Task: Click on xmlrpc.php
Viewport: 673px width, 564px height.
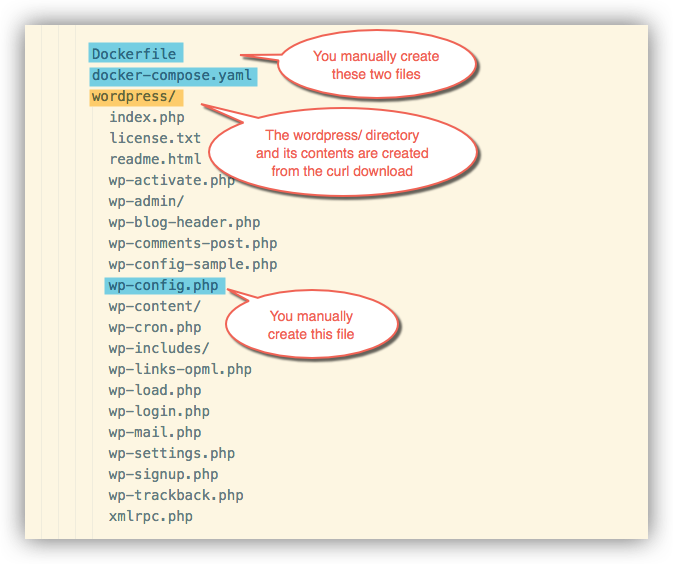Action: pyautogui.click(x=151, y=516)
